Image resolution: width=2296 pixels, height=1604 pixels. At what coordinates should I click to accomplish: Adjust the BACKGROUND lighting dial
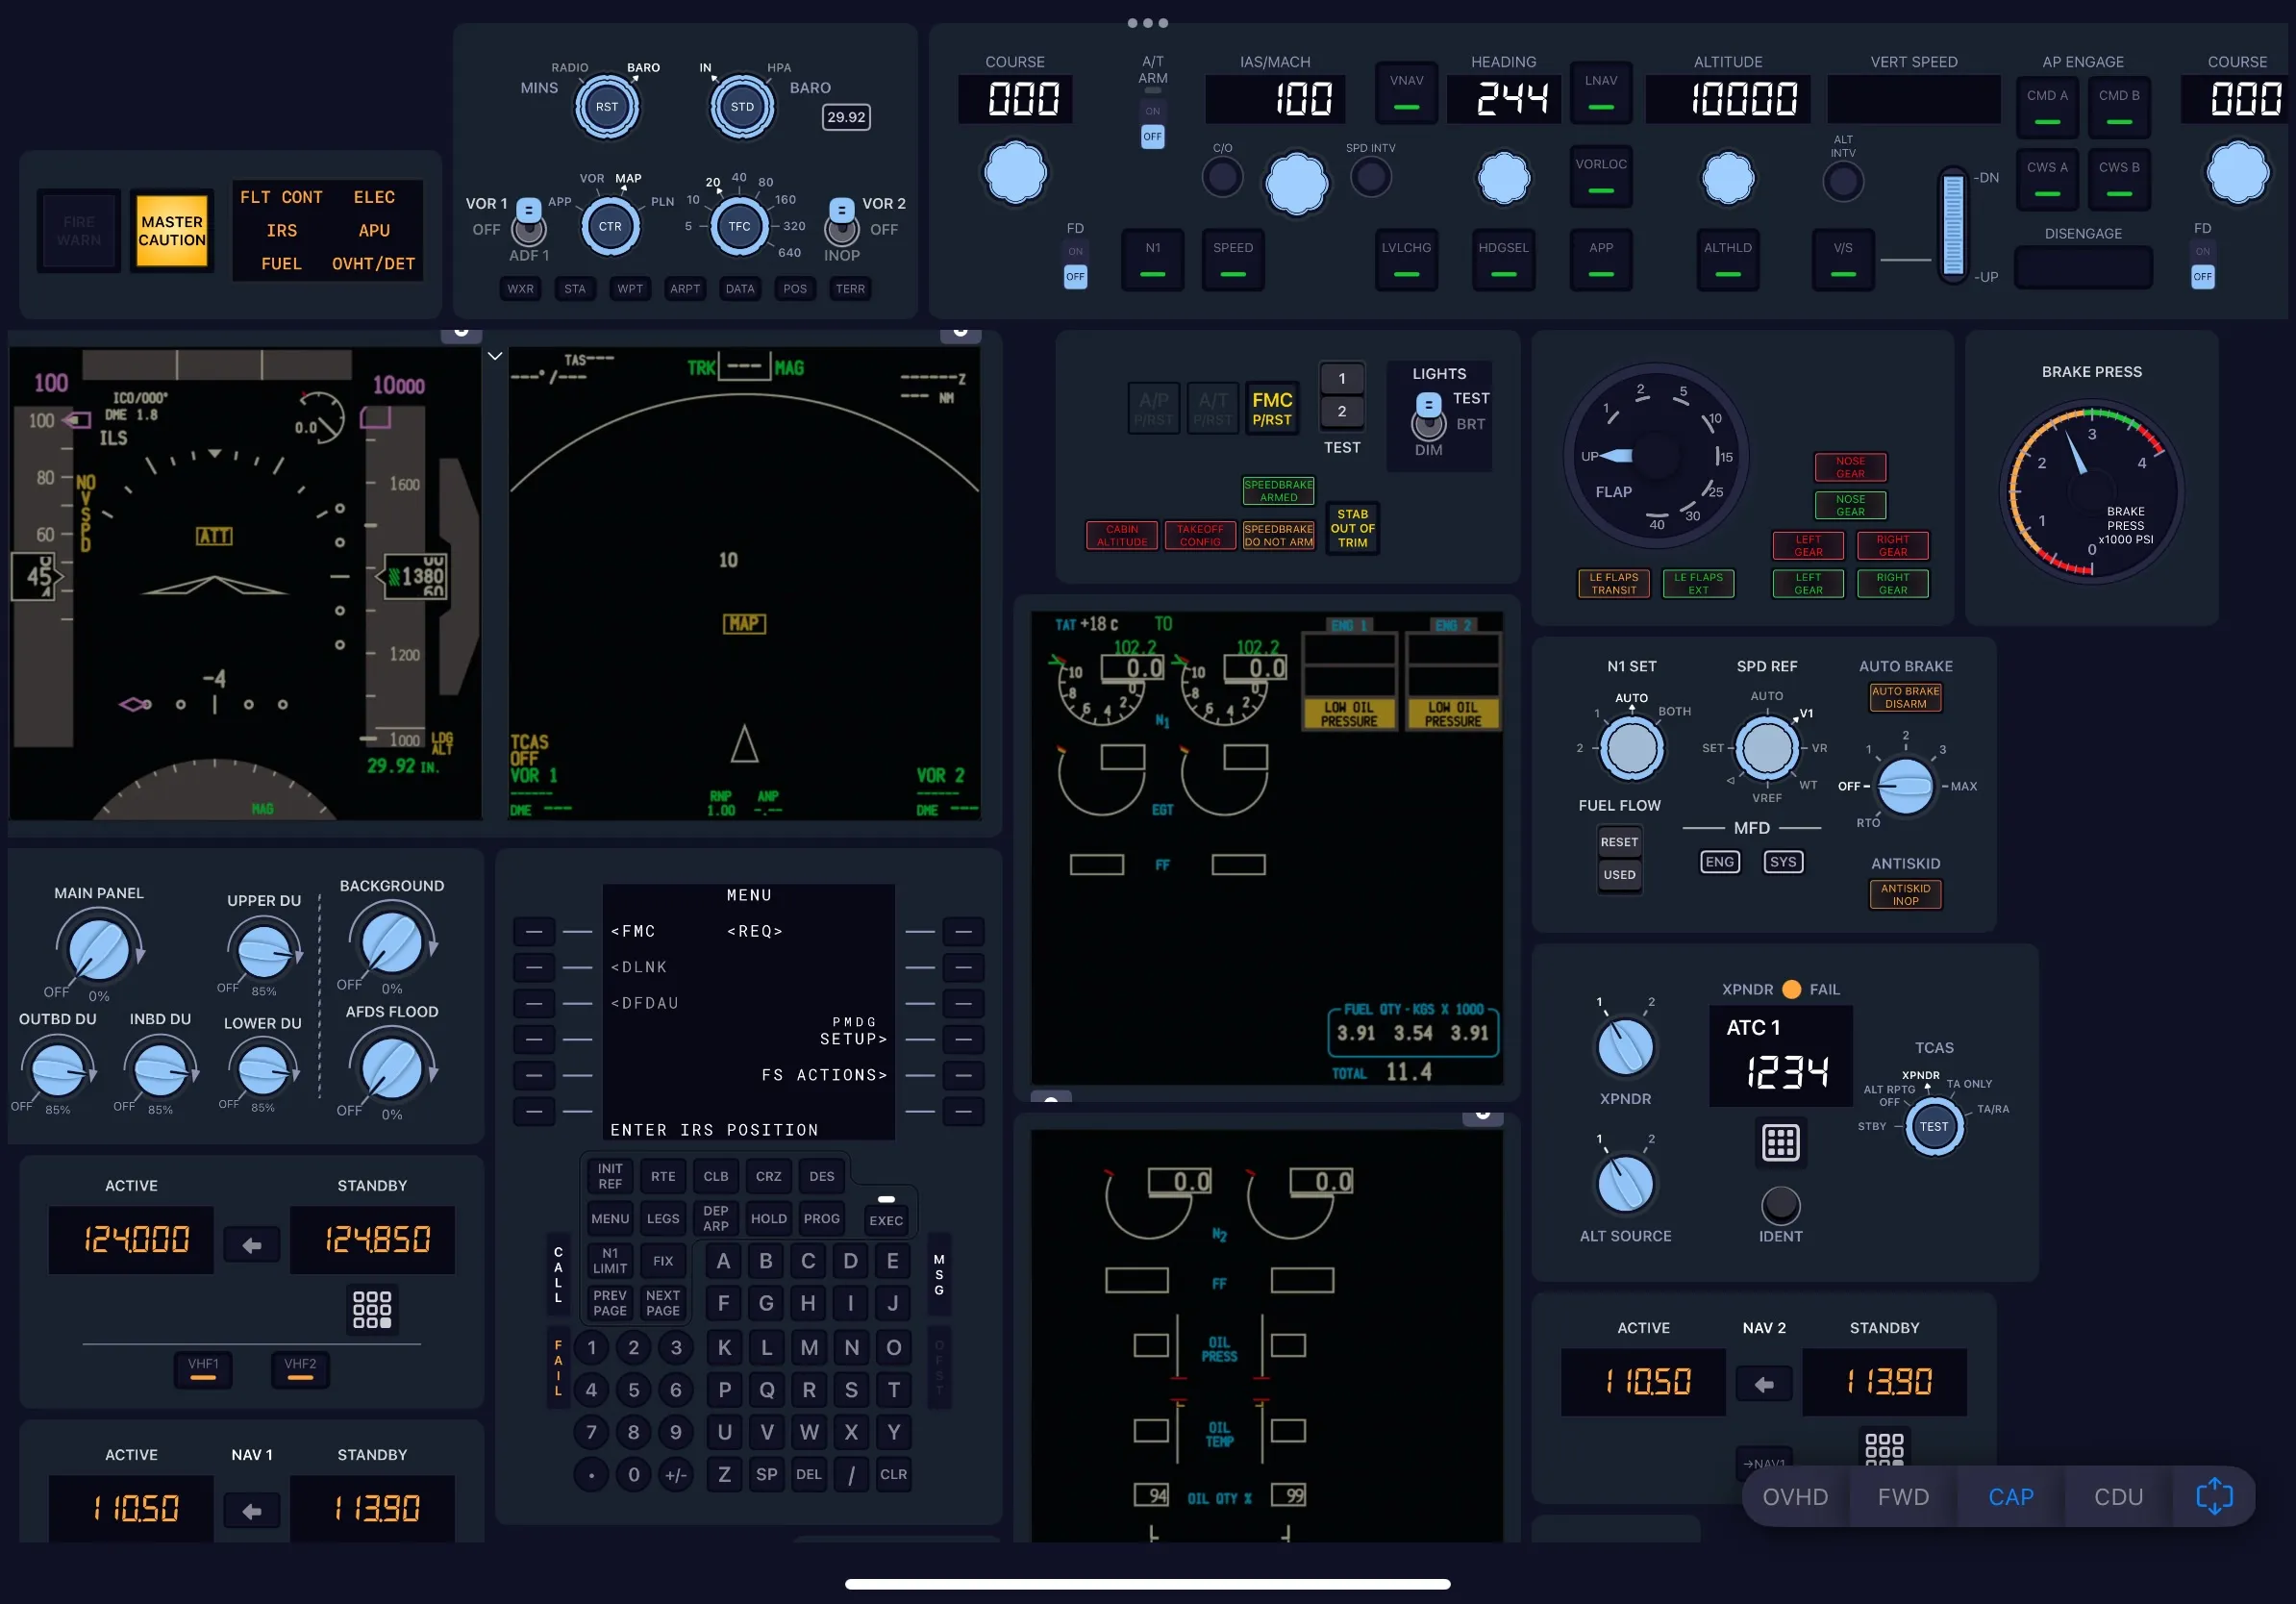(x=391, y=942)
